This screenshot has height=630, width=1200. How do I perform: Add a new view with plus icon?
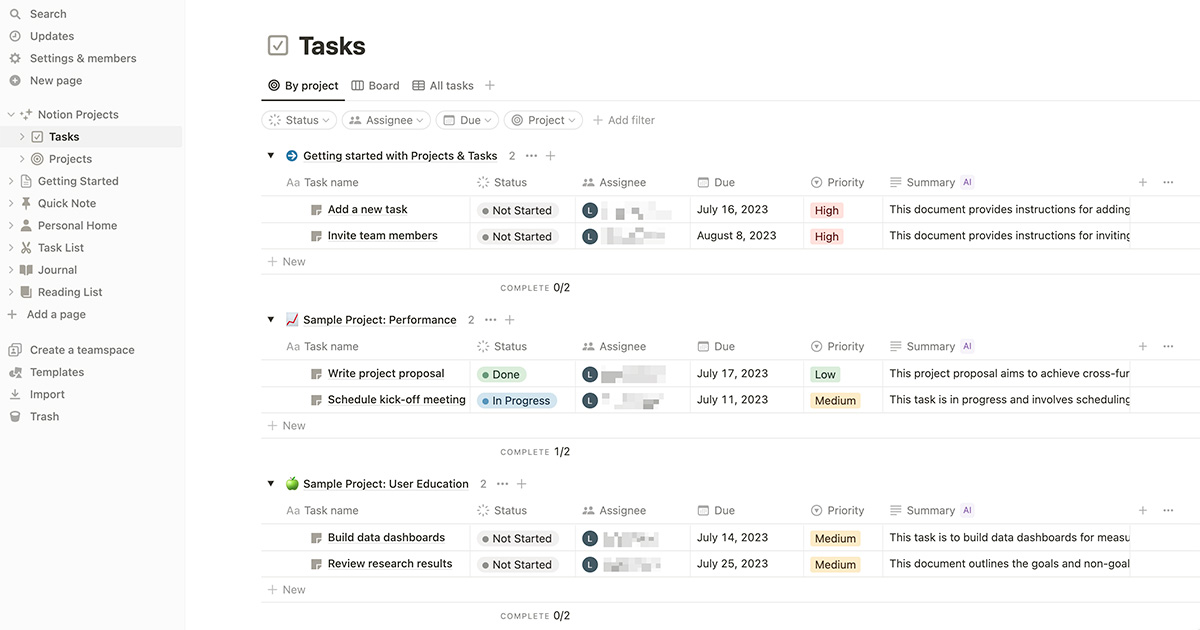(x=490, y=85)
